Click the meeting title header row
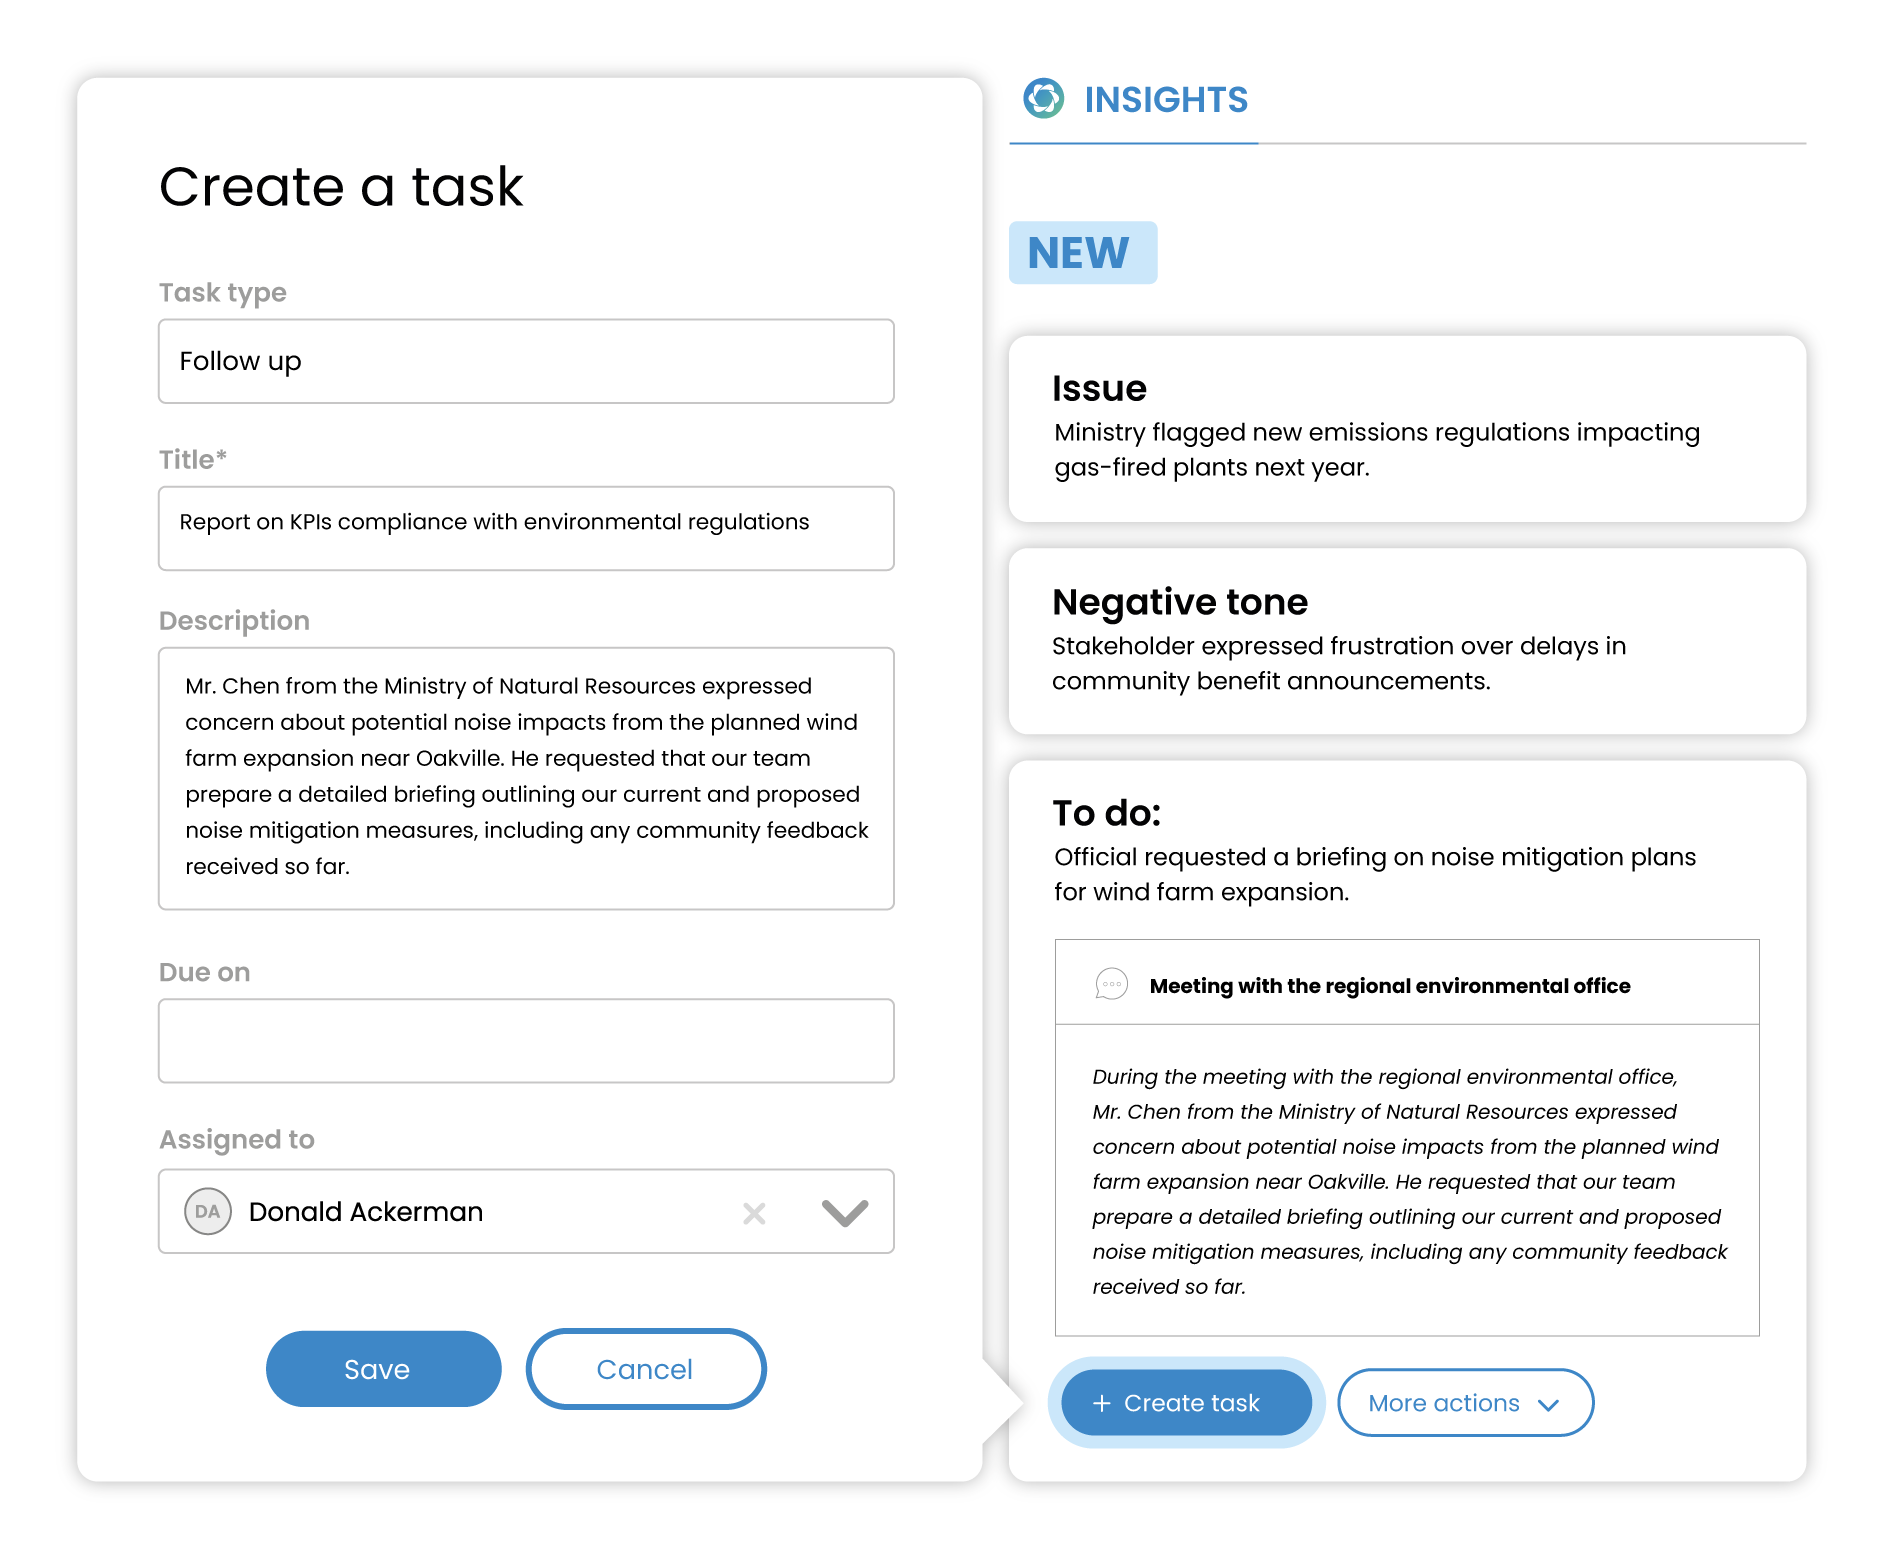1885x1557 pixels. coord(1406,983)
